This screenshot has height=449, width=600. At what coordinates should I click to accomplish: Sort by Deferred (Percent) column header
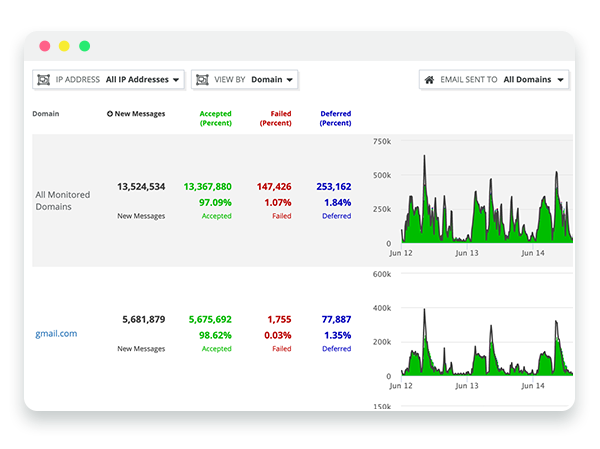coord(335,118)
